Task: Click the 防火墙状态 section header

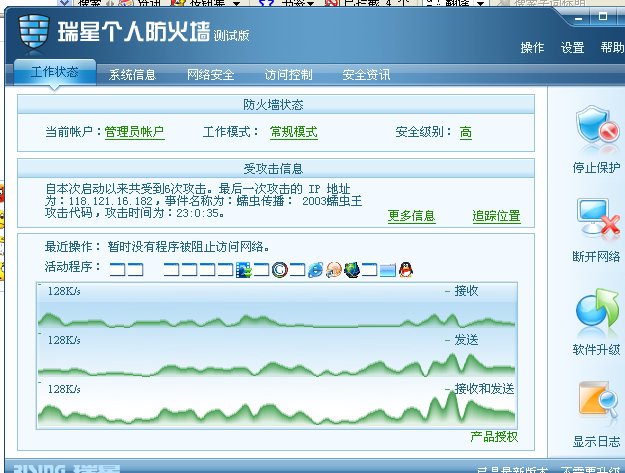Action: (276, 105)
